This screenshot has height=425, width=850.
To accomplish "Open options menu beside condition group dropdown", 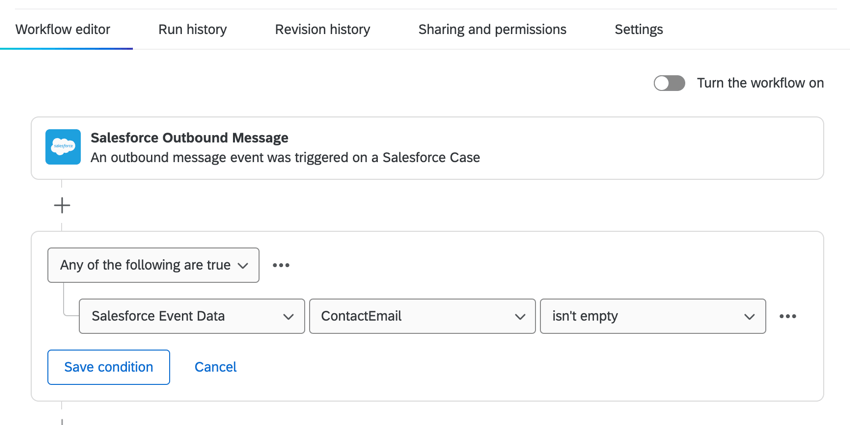I will pos(281,265).
